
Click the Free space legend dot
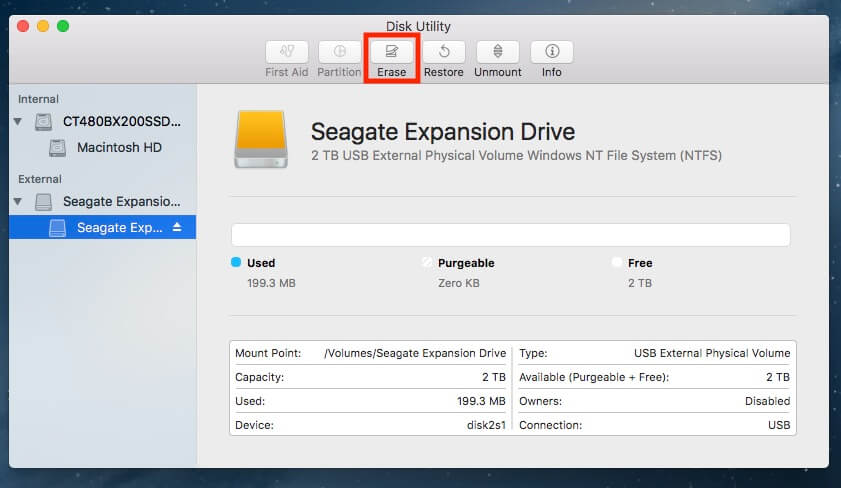pyautogui.click(x=617, y=263)
